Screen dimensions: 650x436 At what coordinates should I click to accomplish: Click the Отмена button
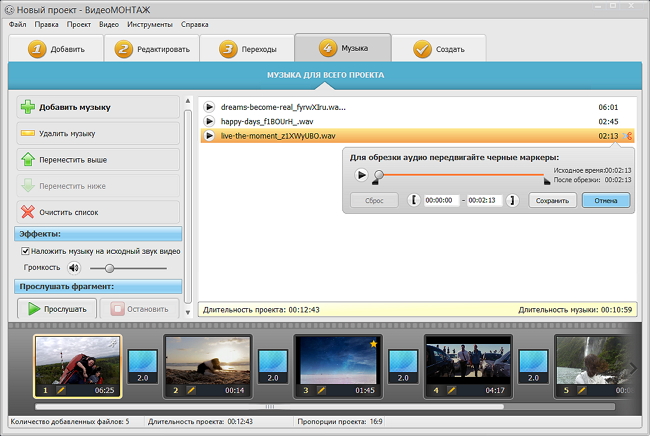pyautogui.click(x=606, y=200)
